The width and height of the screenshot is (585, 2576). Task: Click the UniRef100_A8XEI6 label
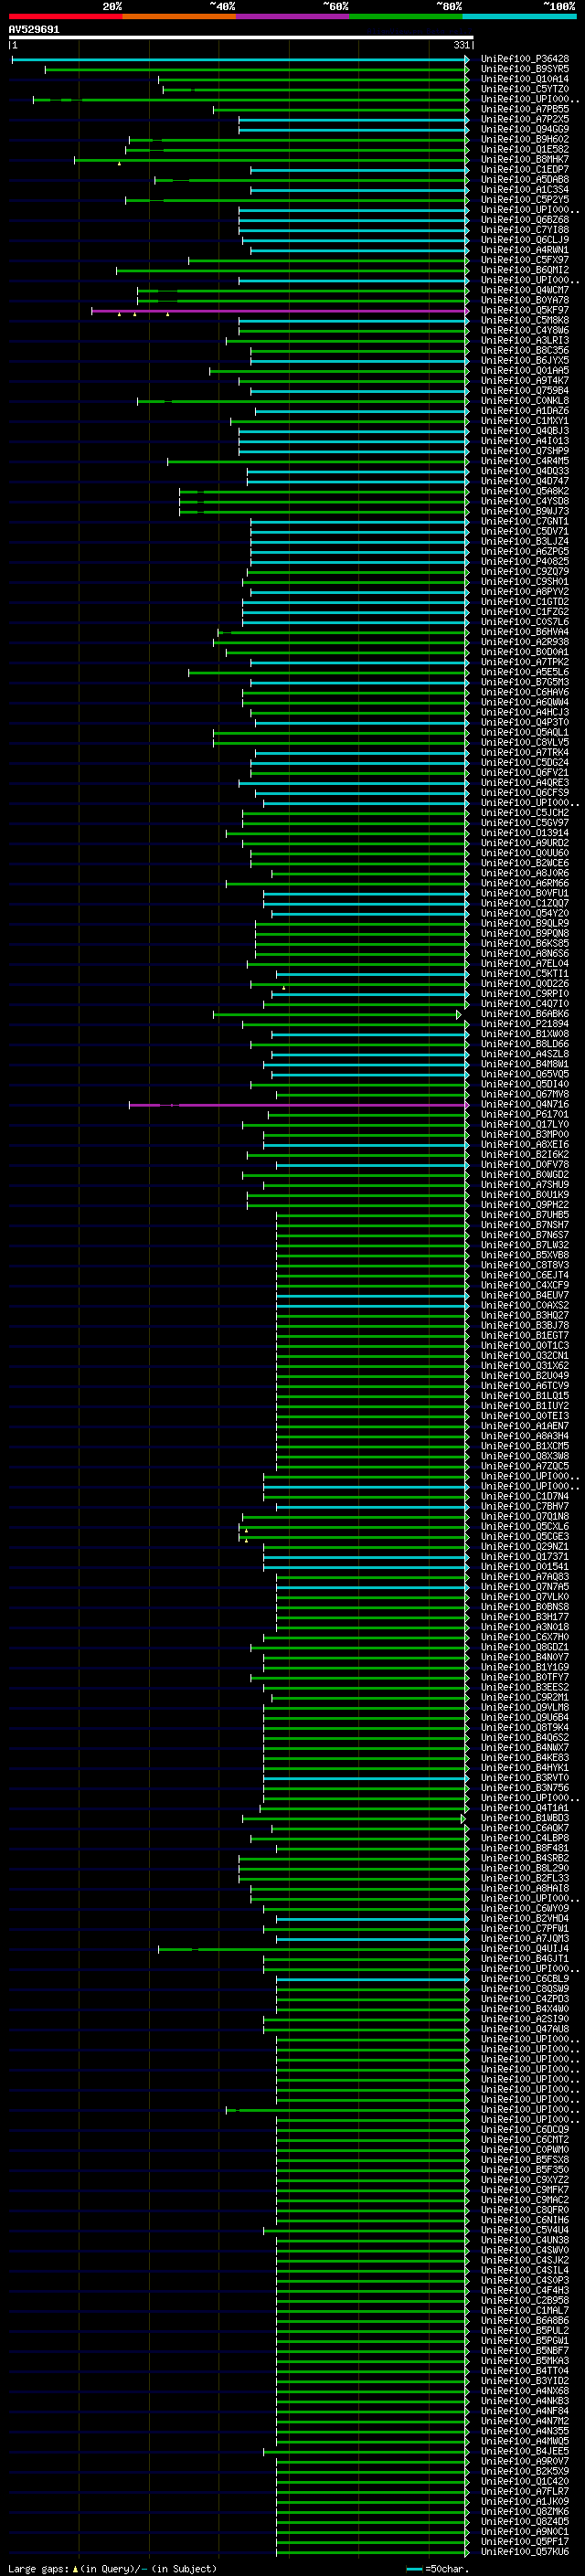tap(524, 1144)
